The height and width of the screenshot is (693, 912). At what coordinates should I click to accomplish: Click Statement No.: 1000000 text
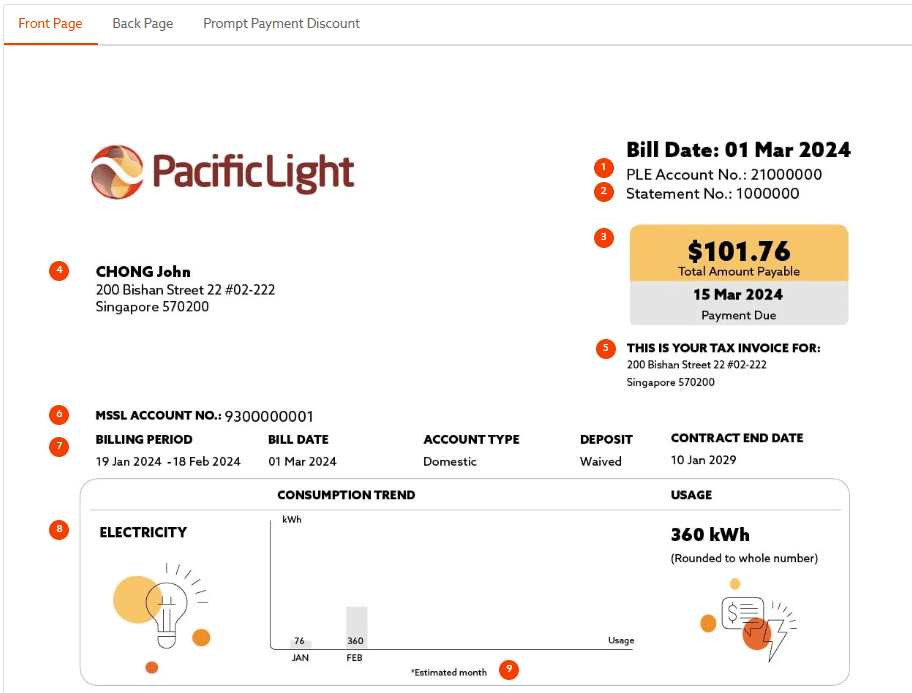pos(712,194)
